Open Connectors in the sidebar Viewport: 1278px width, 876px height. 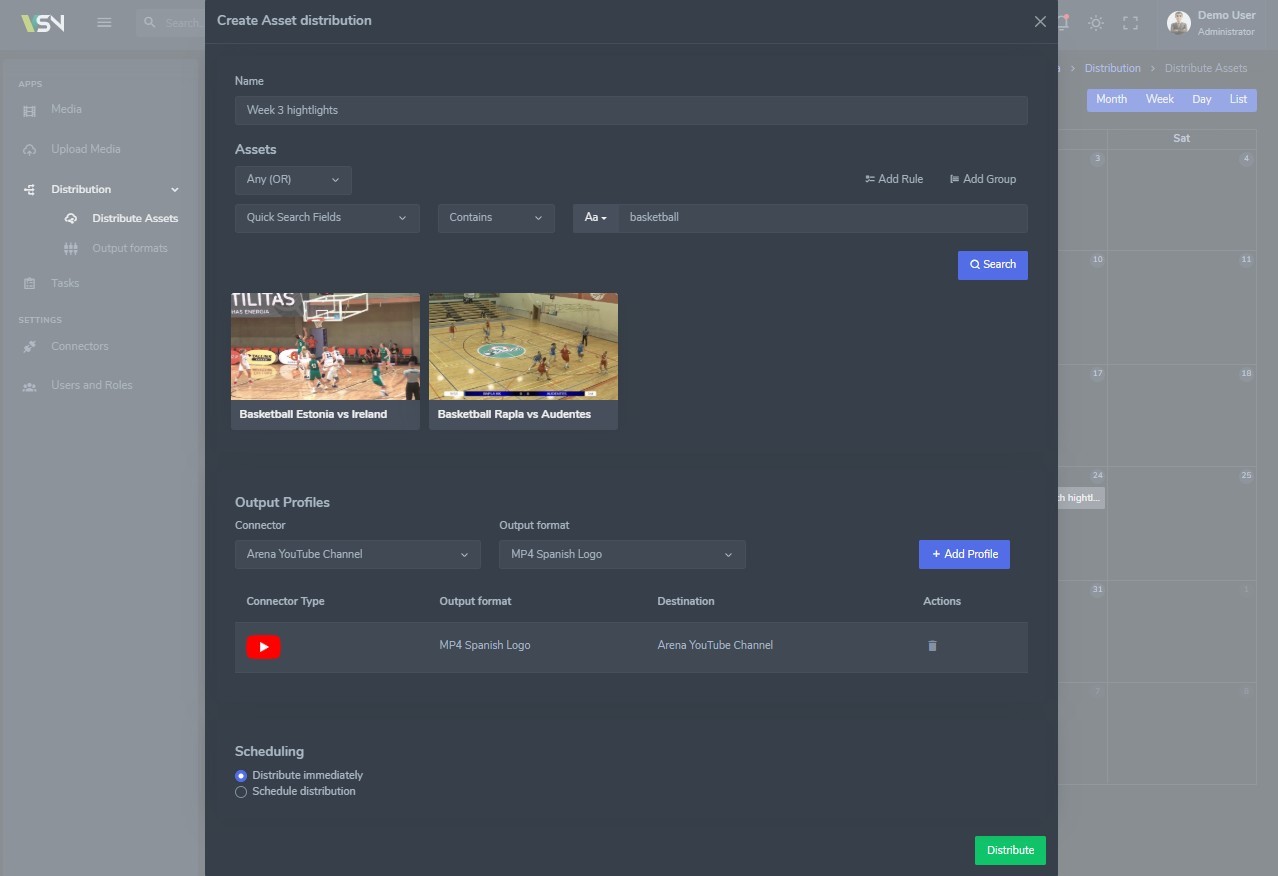click(80, 346)
